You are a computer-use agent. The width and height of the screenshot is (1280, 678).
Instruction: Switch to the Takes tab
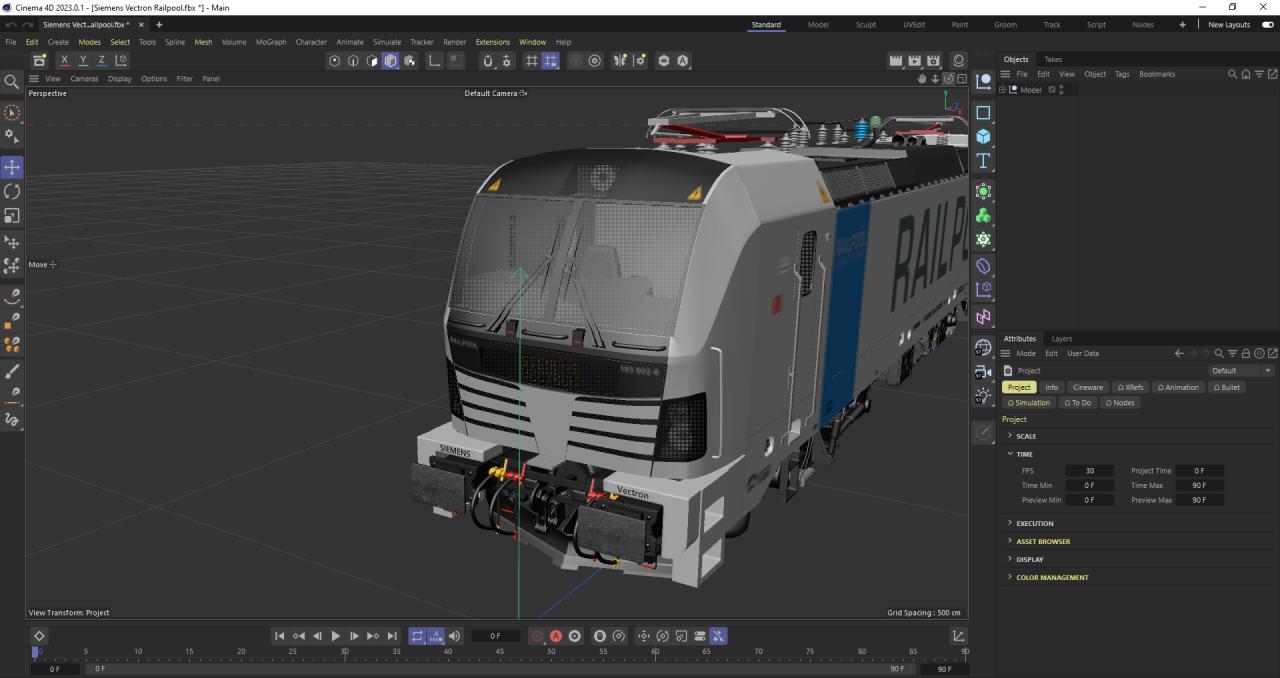coord(1053,59)
